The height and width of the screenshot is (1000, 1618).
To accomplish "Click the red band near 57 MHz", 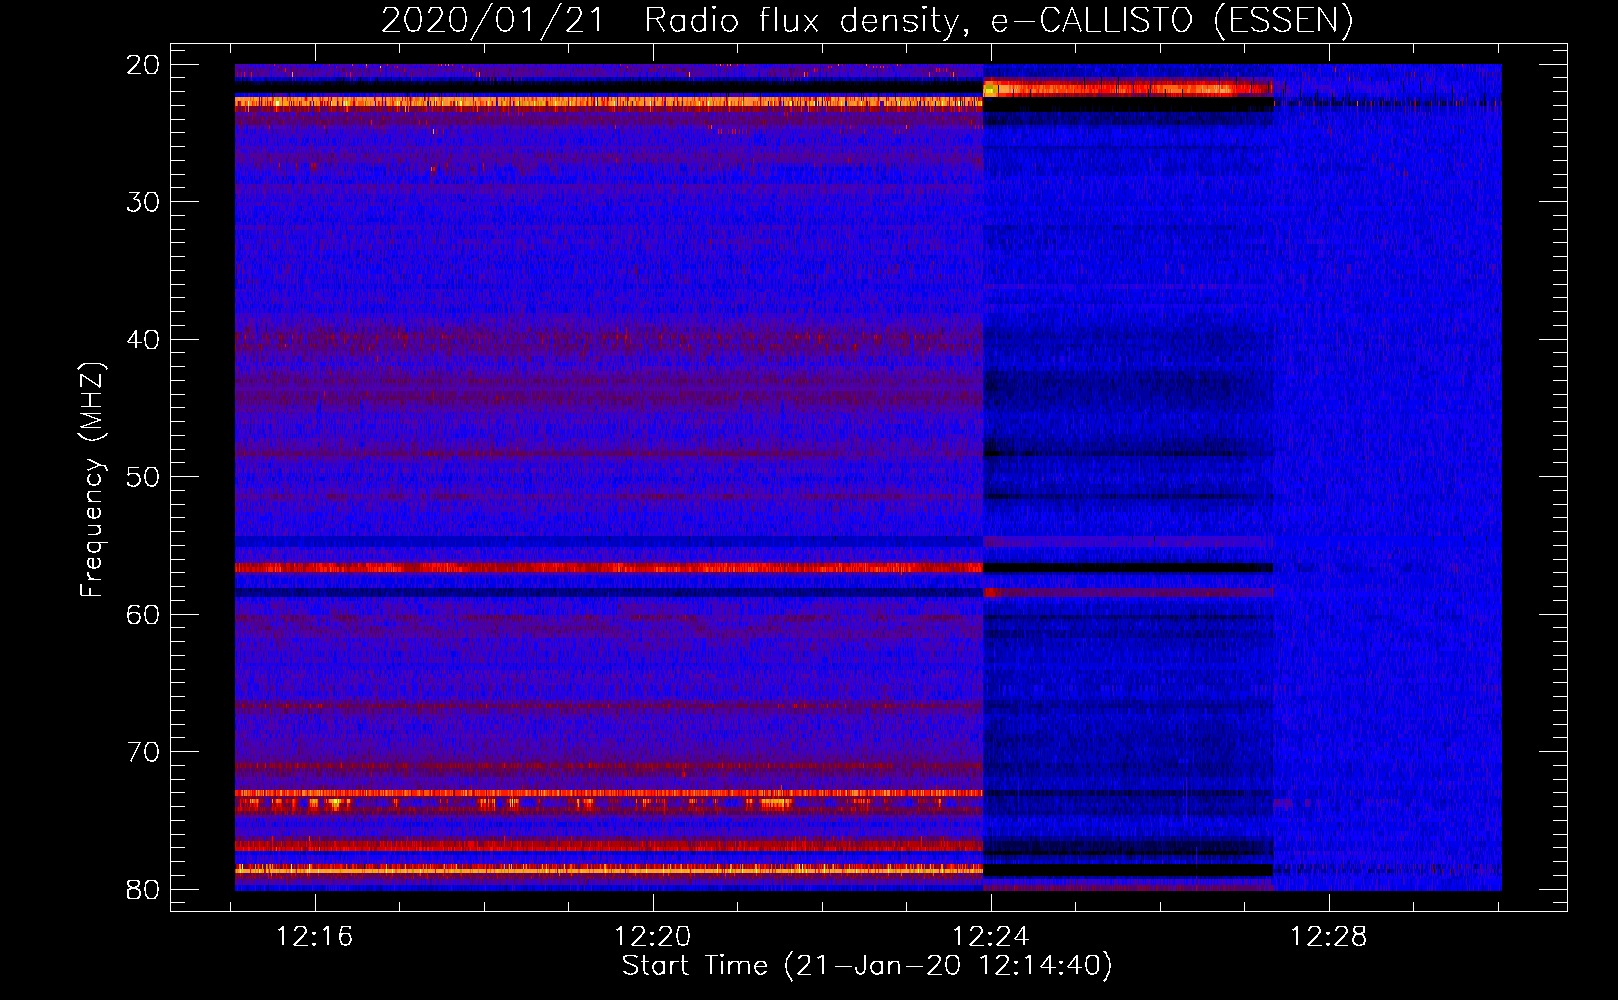I will coord(609,568).
